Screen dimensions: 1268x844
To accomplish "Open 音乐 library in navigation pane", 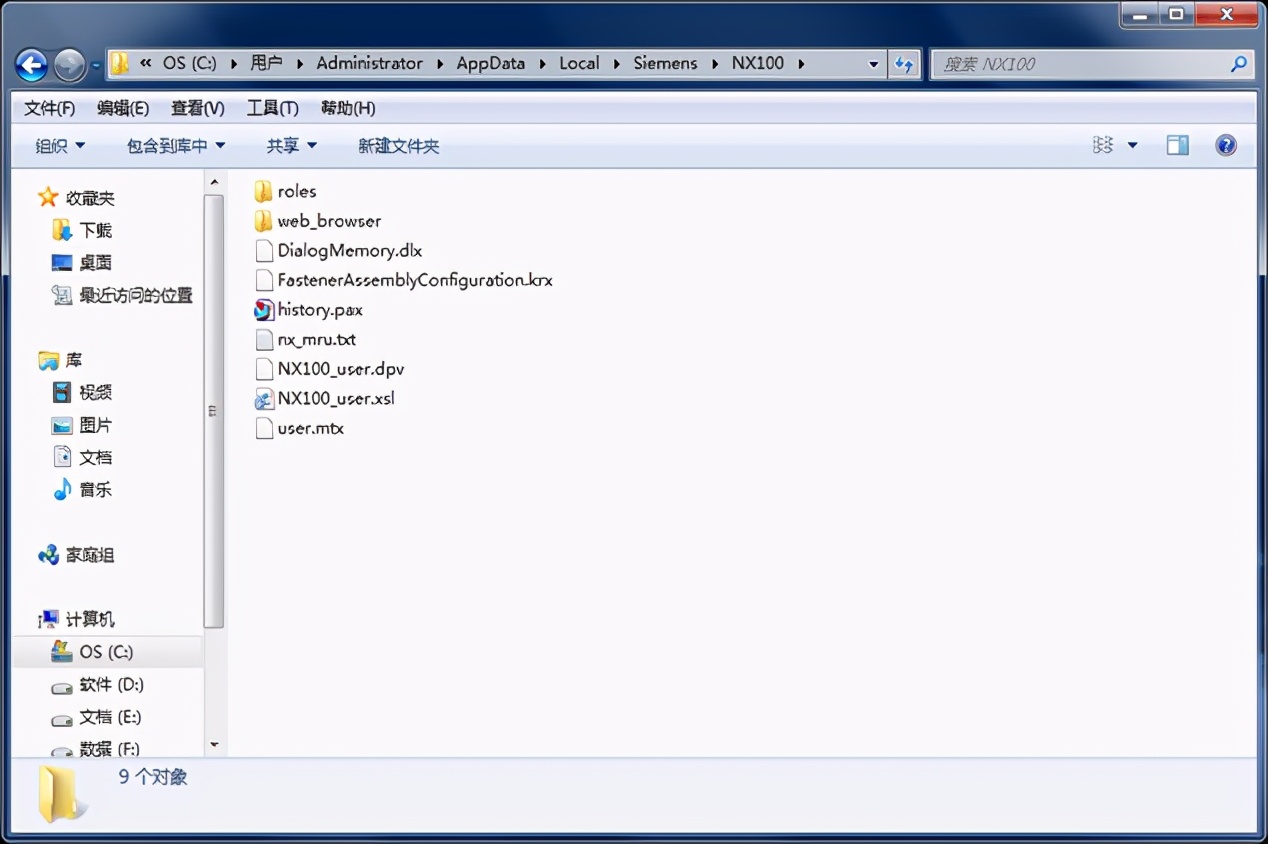I will (96, 490).
